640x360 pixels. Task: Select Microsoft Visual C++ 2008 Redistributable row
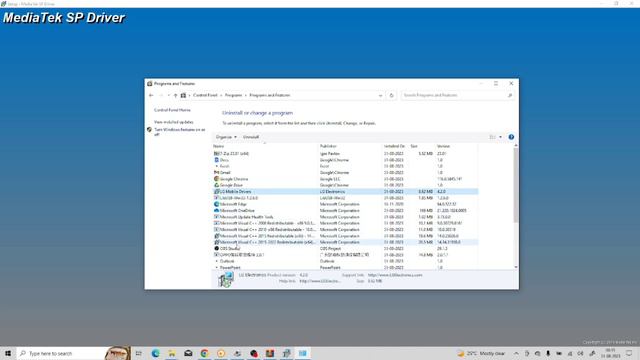click(x=345, y=223)
